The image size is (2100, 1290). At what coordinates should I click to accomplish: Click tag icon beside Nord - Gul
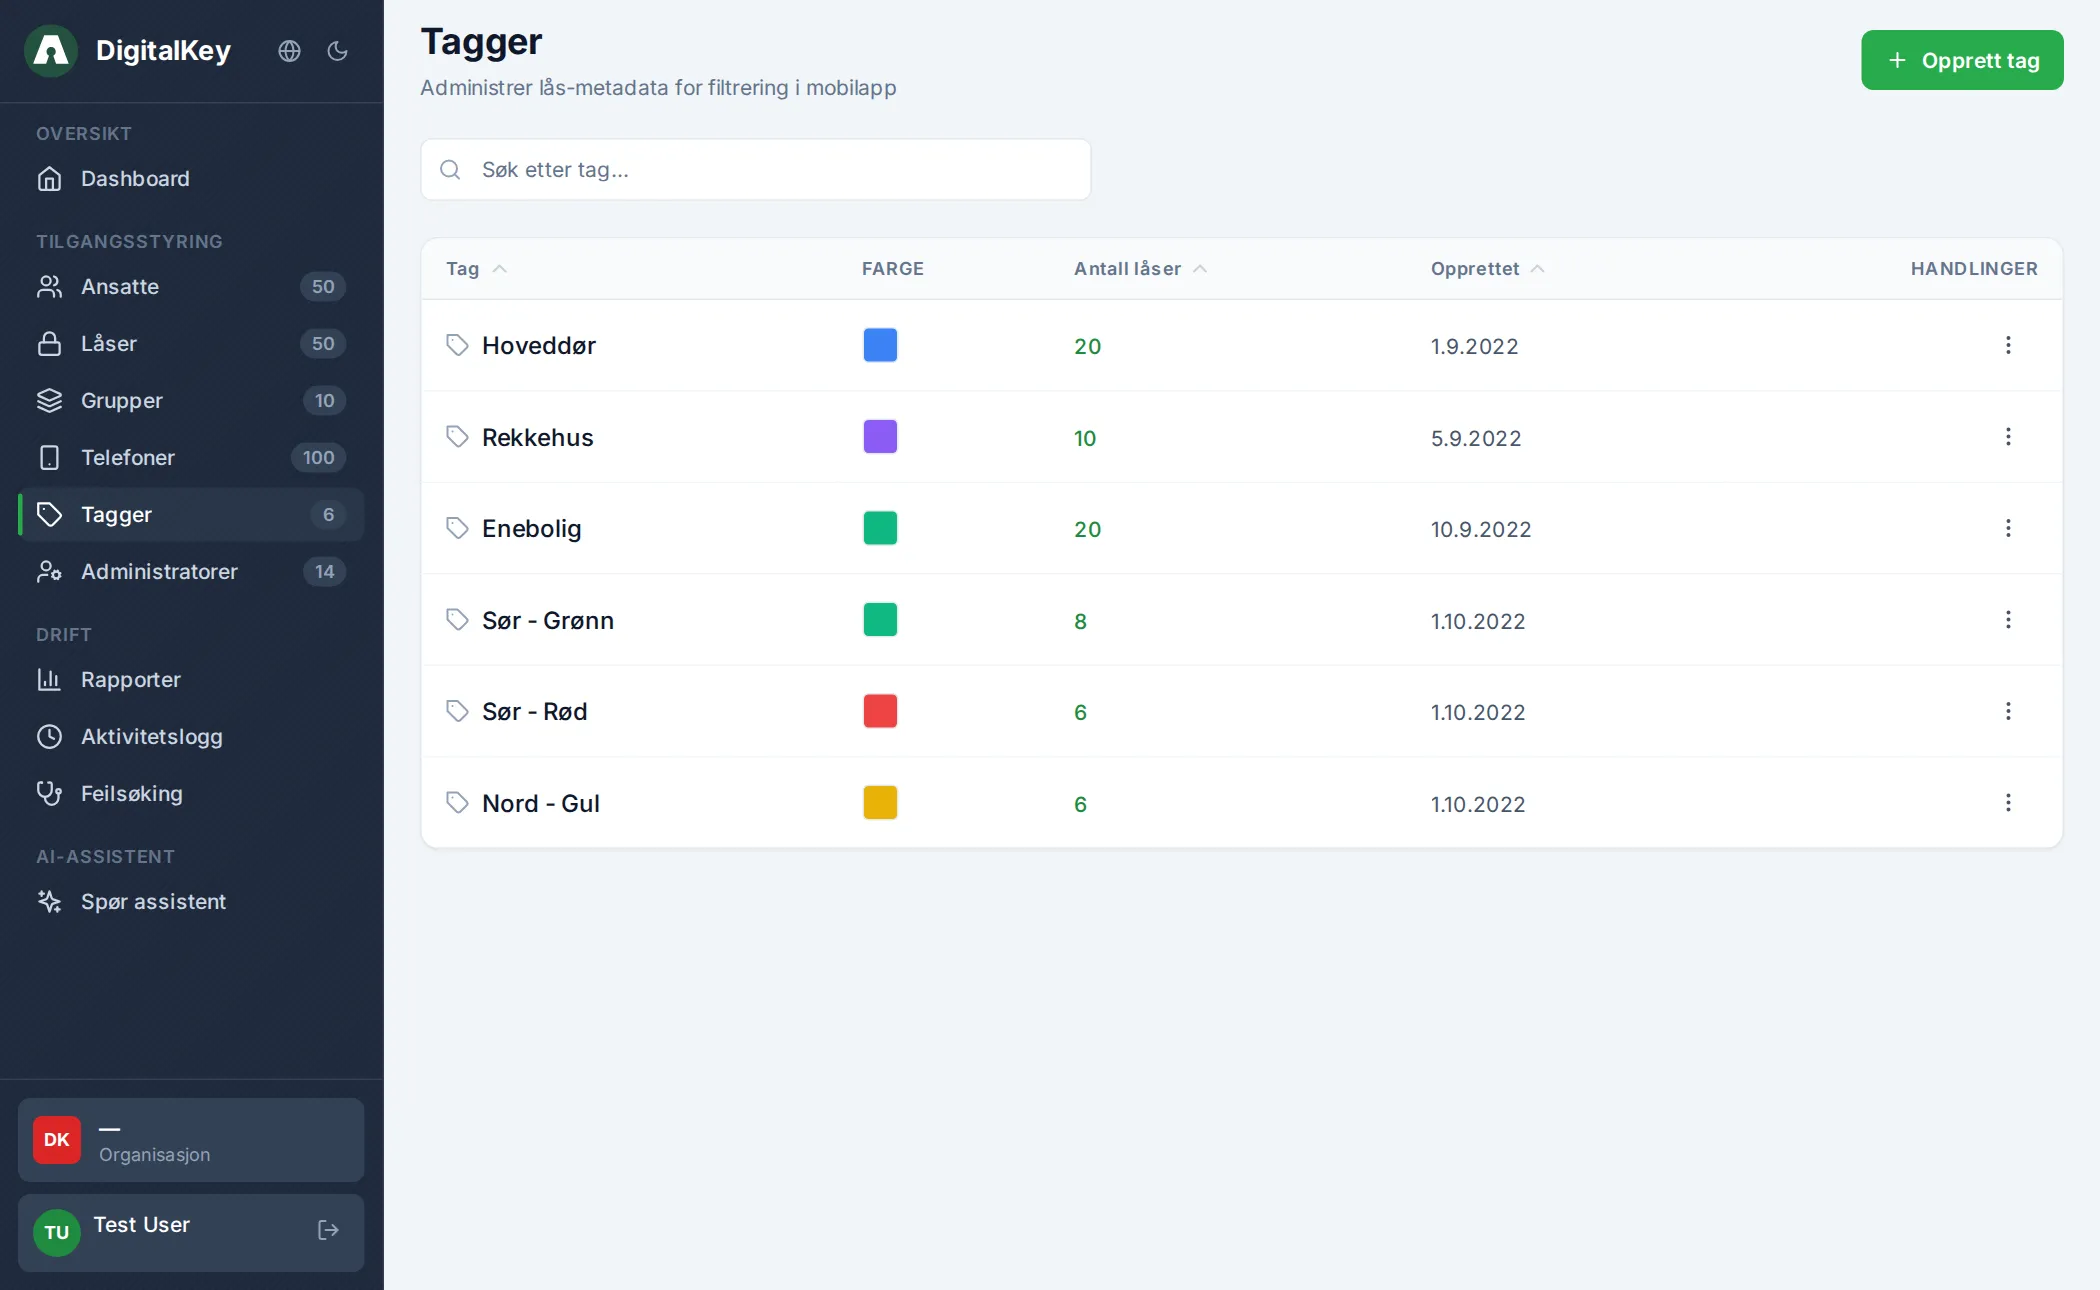coord(457,803)
